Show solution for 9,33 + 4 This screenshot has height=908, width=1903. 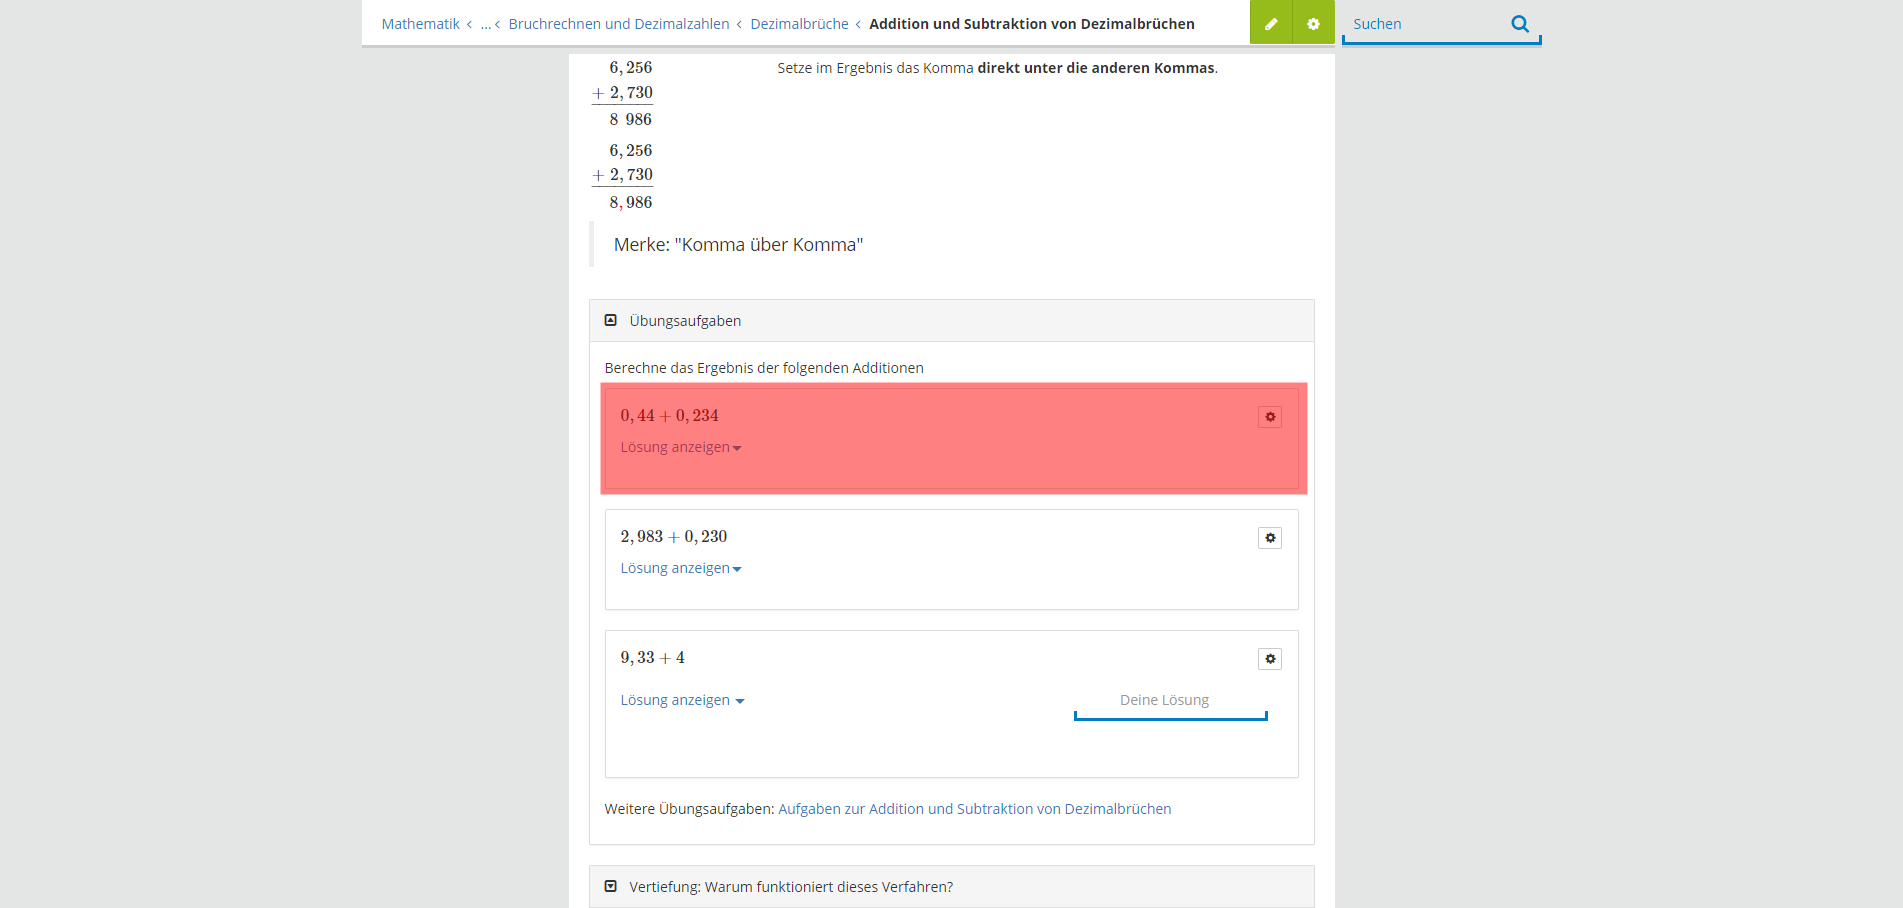pos(682,700)
